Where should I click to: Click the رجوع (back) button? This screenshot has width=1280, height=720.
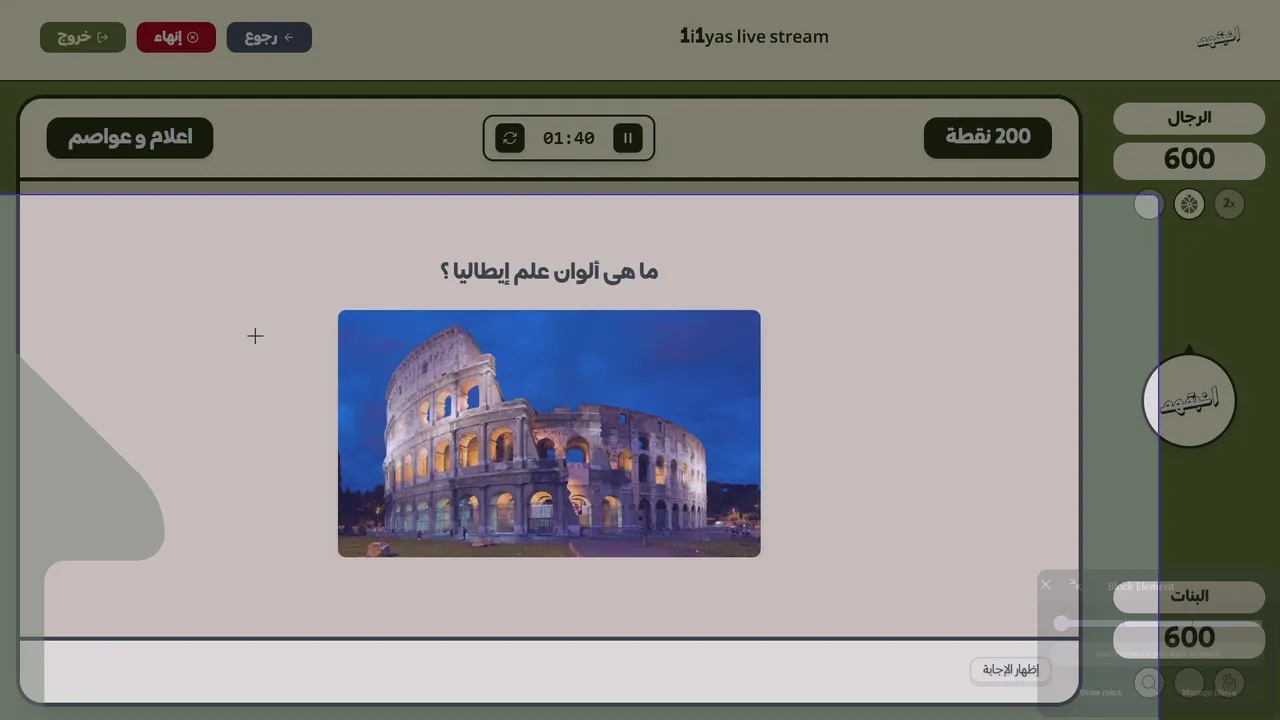point(269,37)
